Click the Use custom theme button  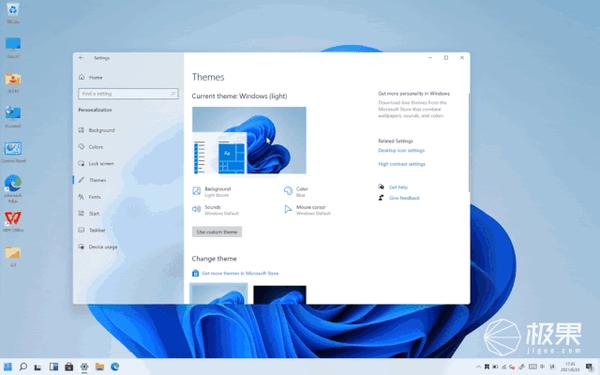click(x=217, y=232)
